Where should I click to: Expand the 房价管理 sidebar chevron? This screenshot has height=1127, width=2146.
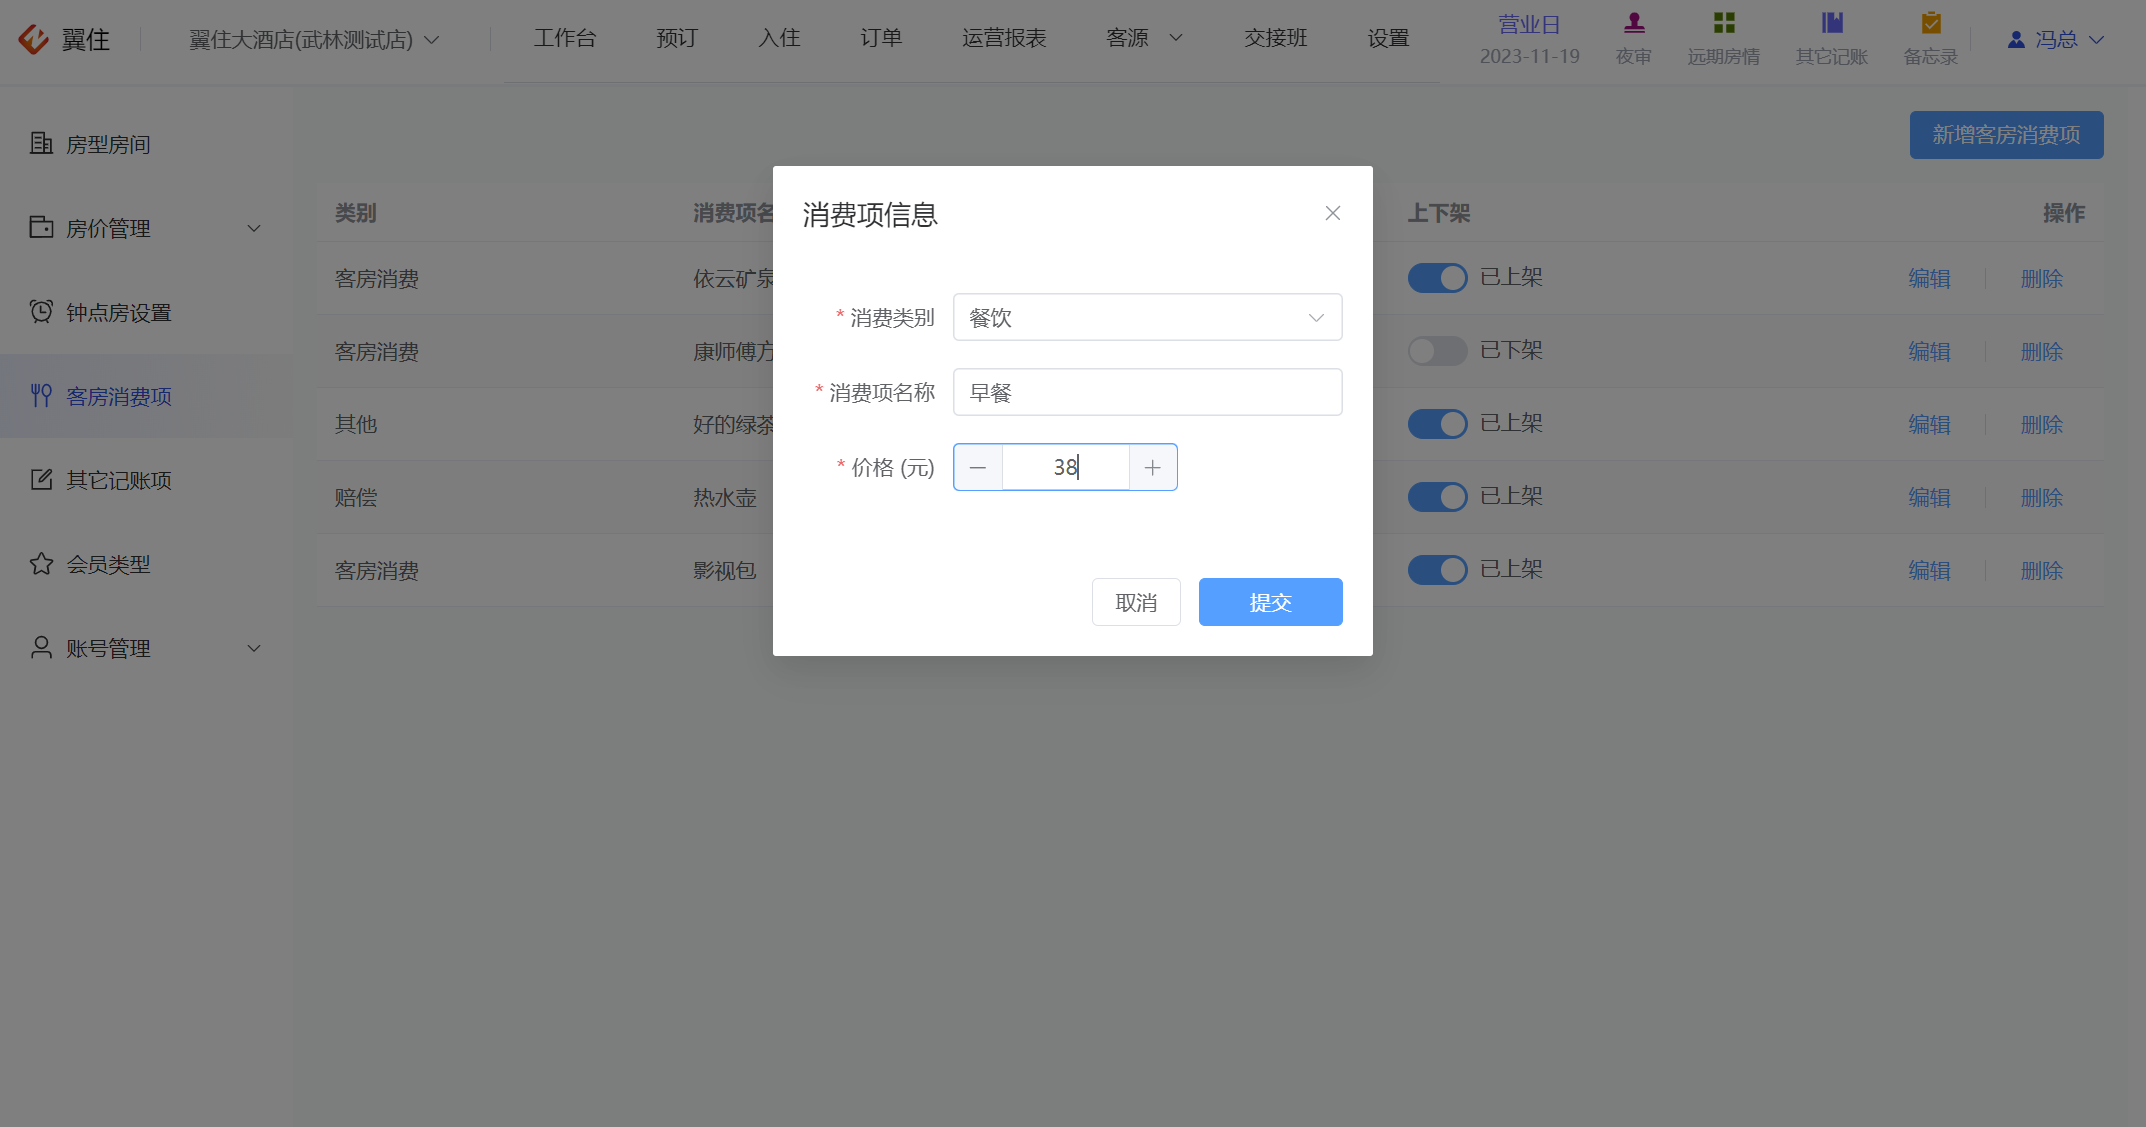(254, 228)
